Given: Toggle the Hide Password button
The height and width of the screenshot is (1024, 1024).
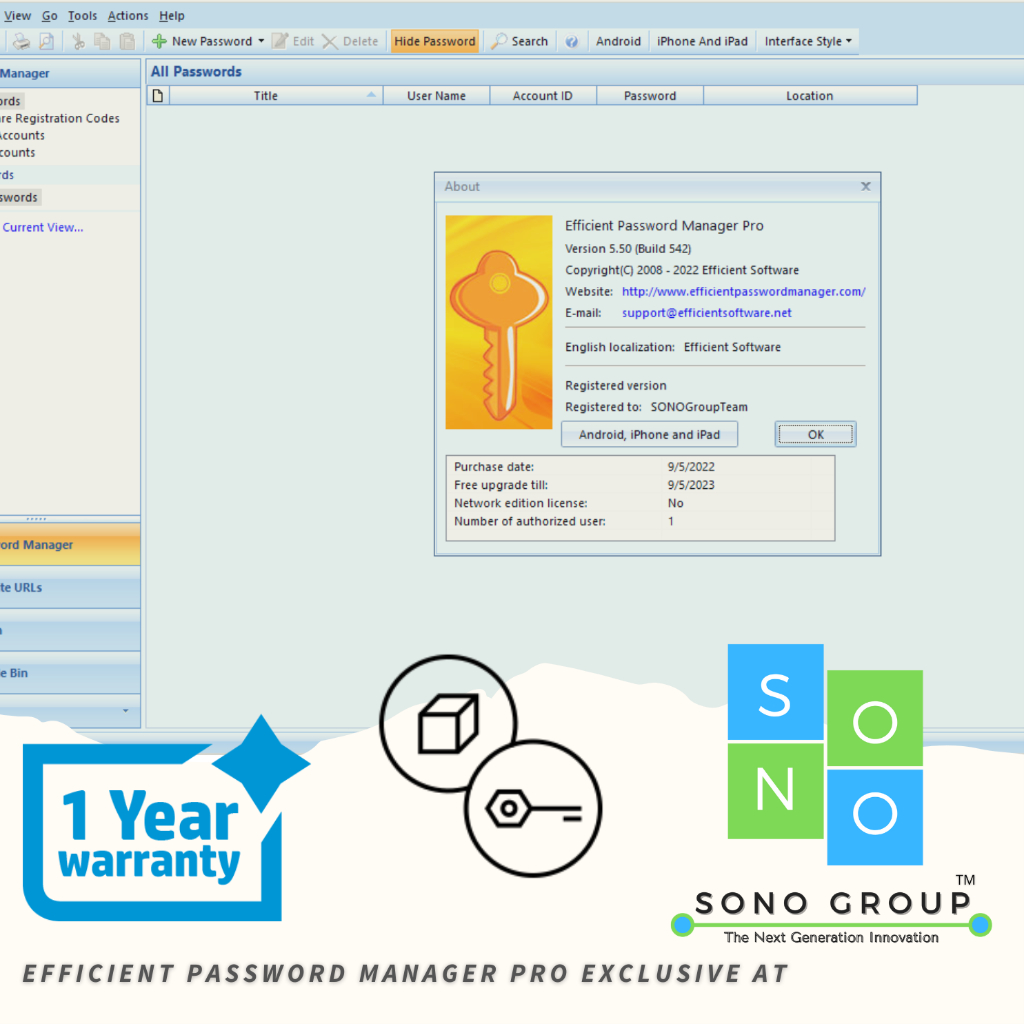Looking at the screenshot, I should coord(434,41).
